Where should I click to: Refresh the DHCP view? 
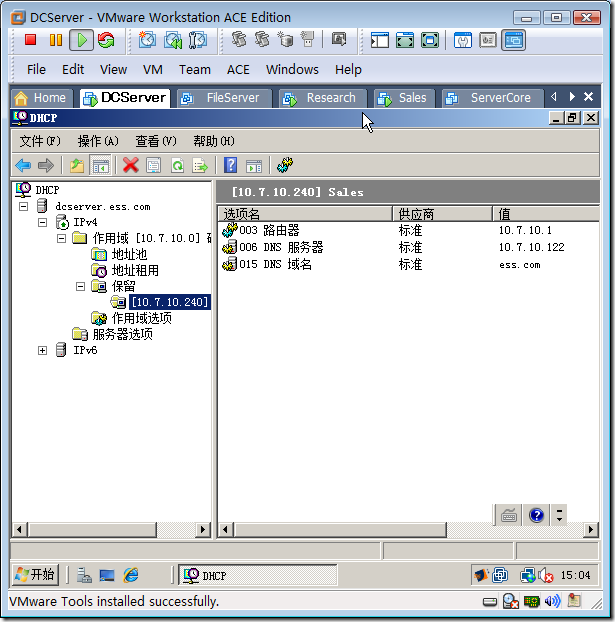(177, 165)
